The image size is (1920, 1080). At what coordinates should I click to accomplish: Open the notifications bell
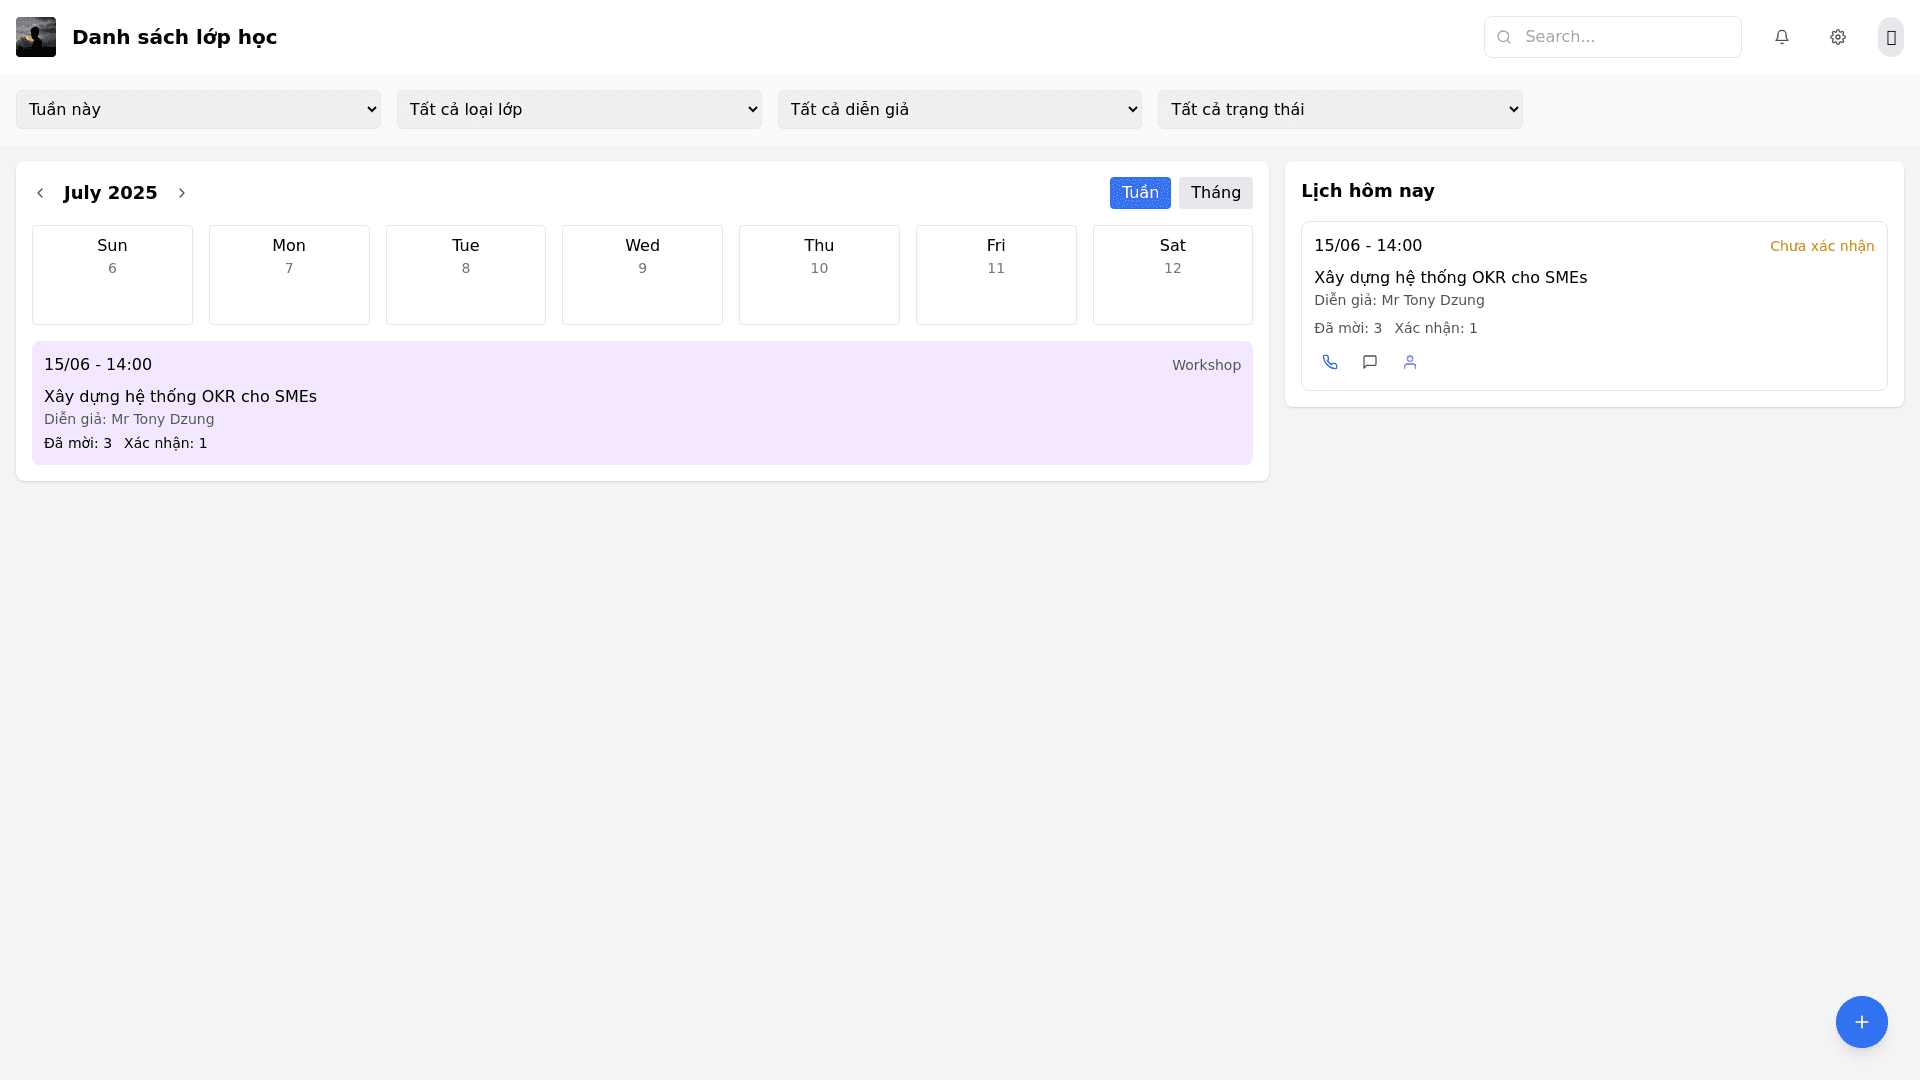(x=1782, y=37)
